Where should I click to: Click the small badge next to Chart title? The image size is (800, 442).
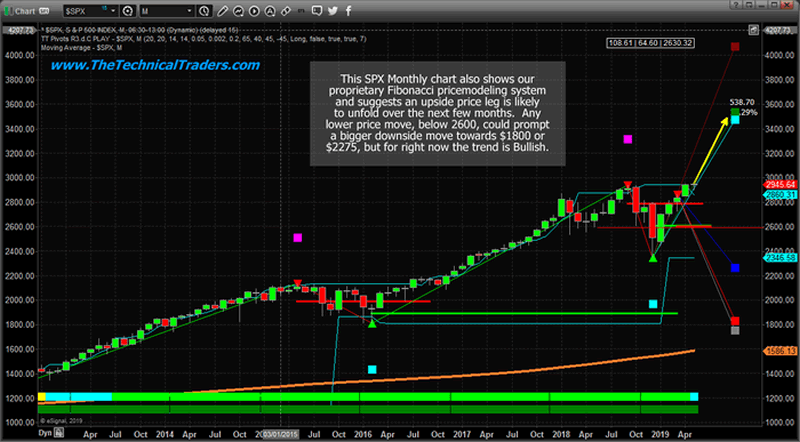click(x=44, y=11)
